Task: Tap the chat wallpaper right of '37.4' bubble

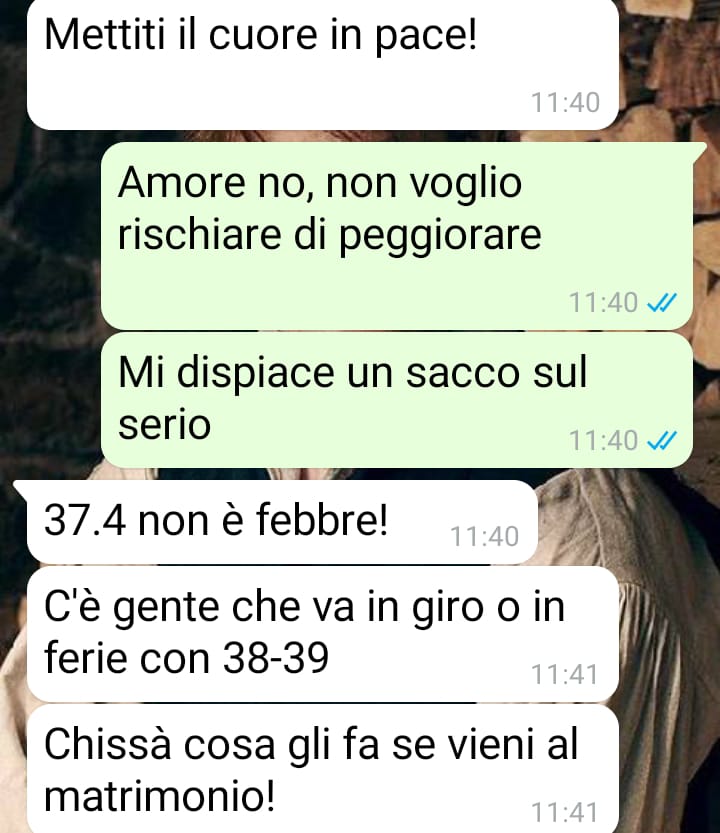Action: [627, 522]
